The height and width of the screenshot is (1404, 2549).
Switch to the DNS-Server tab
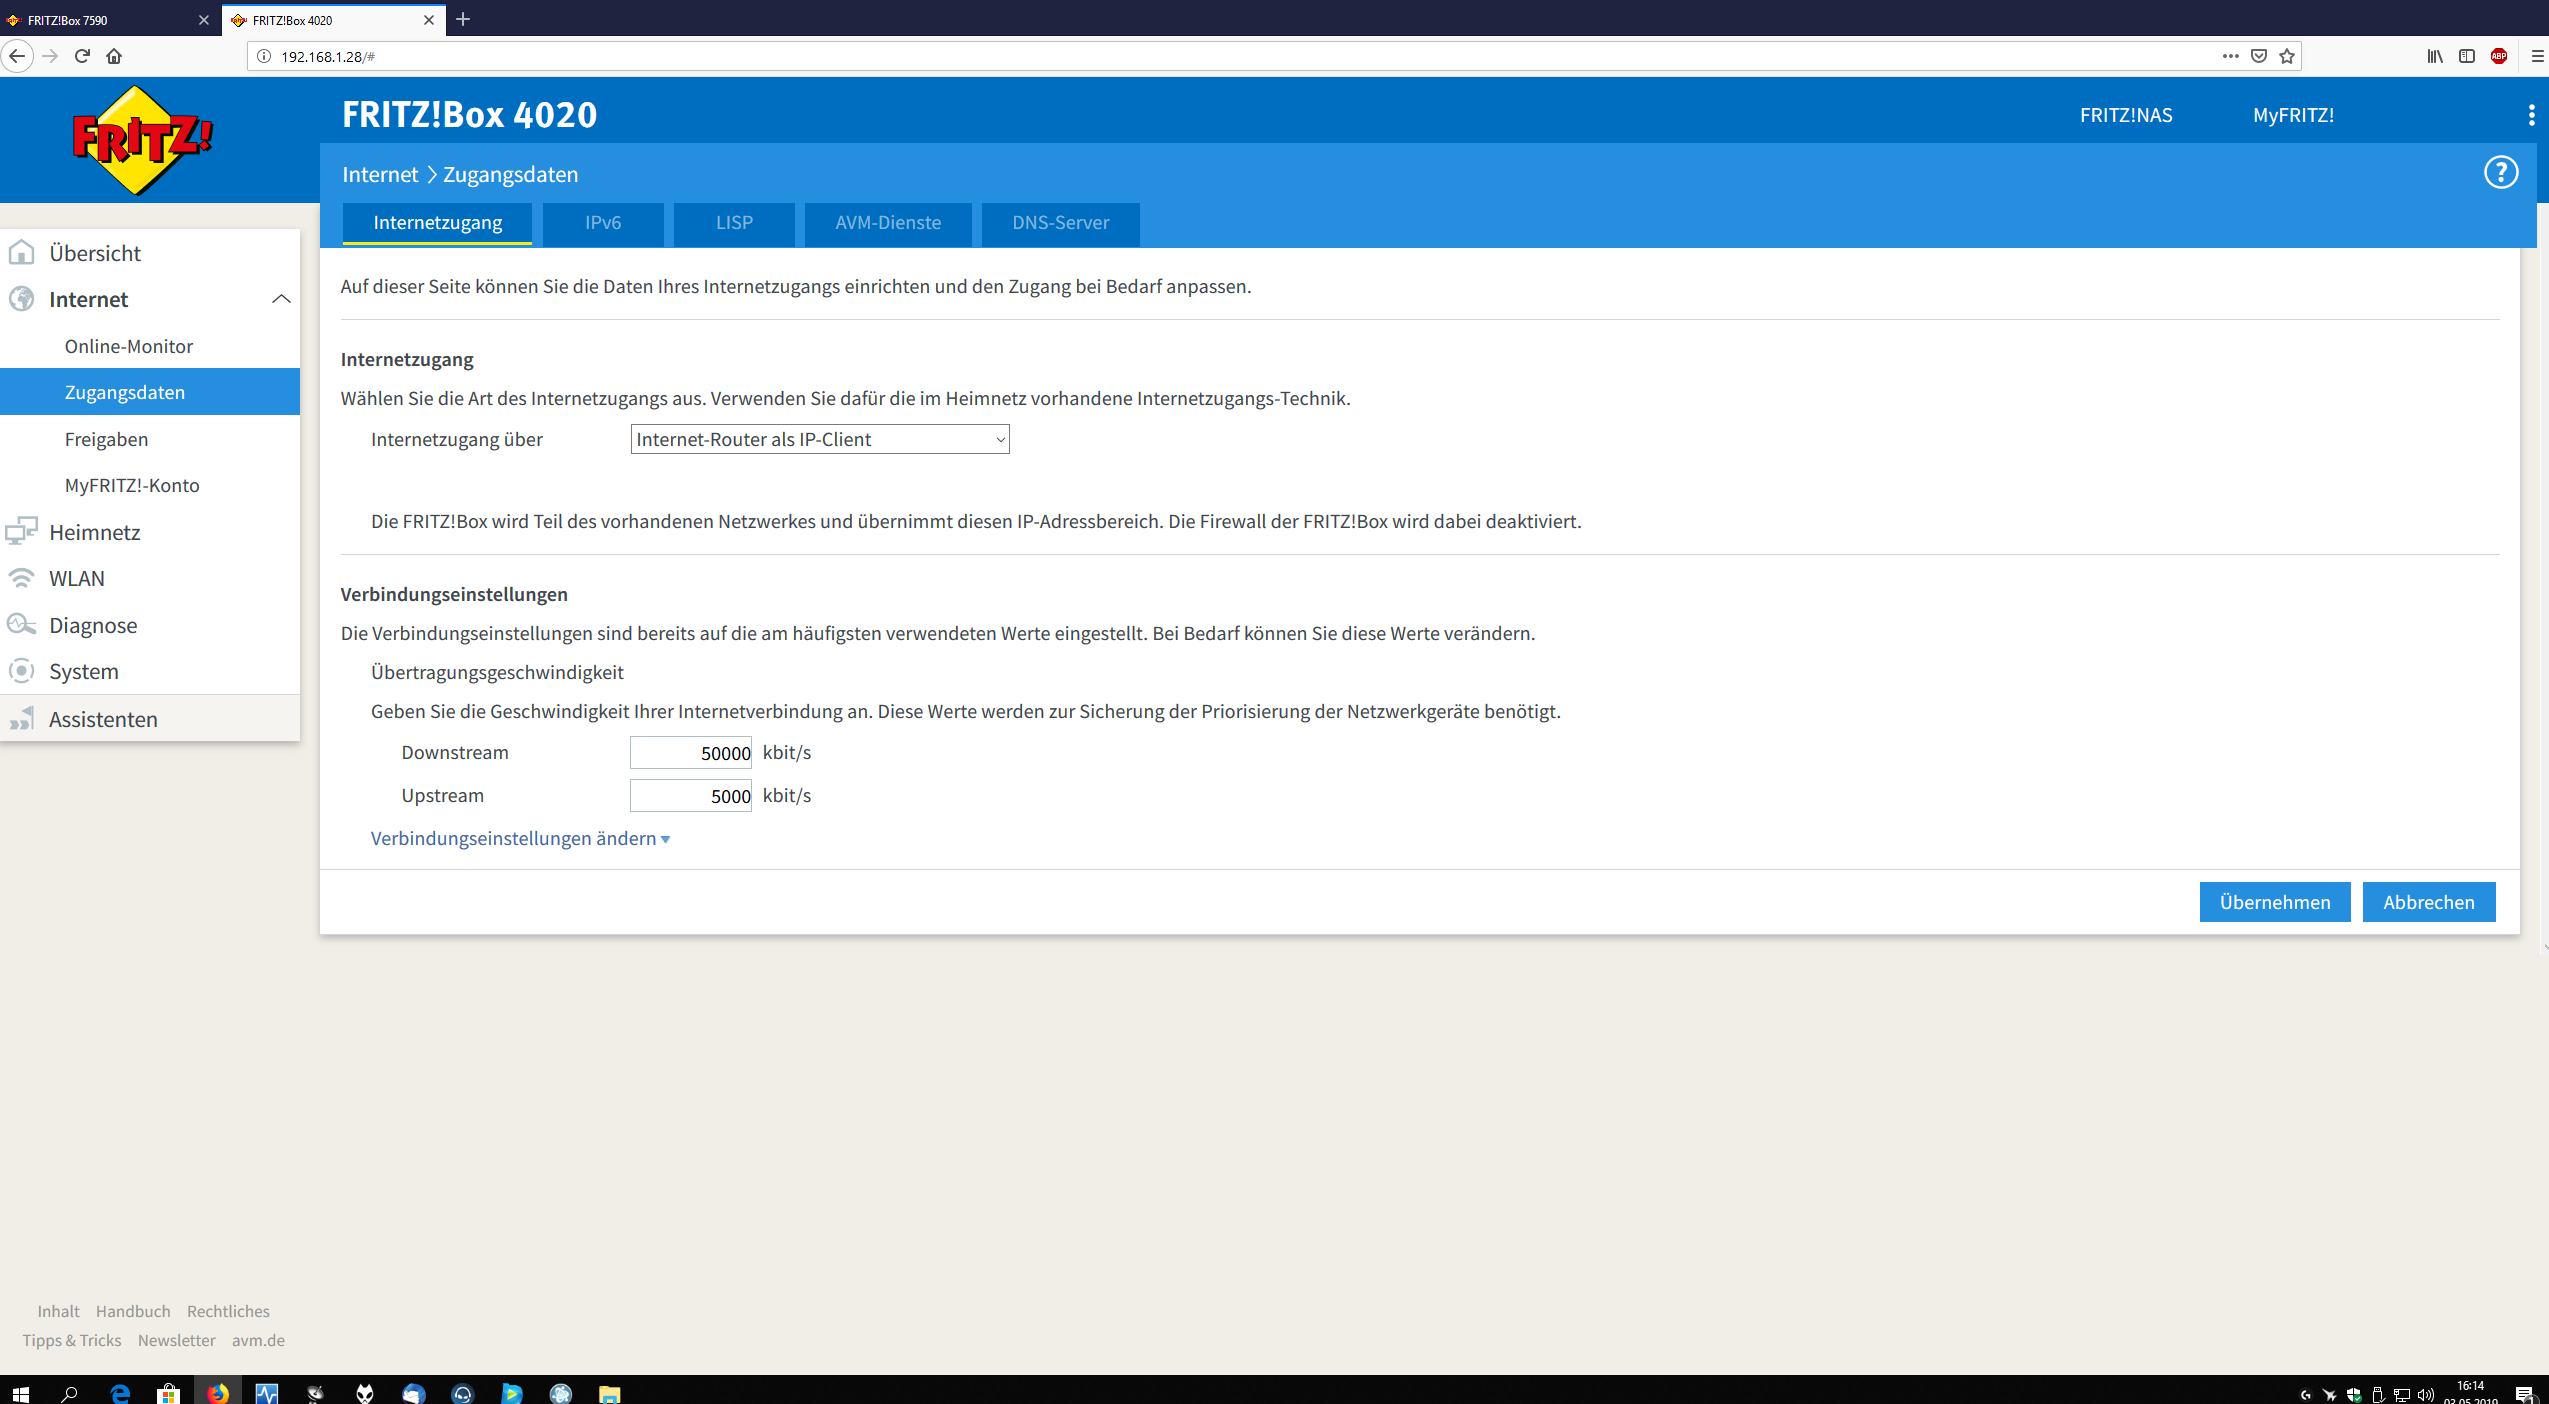point(1060,223)
